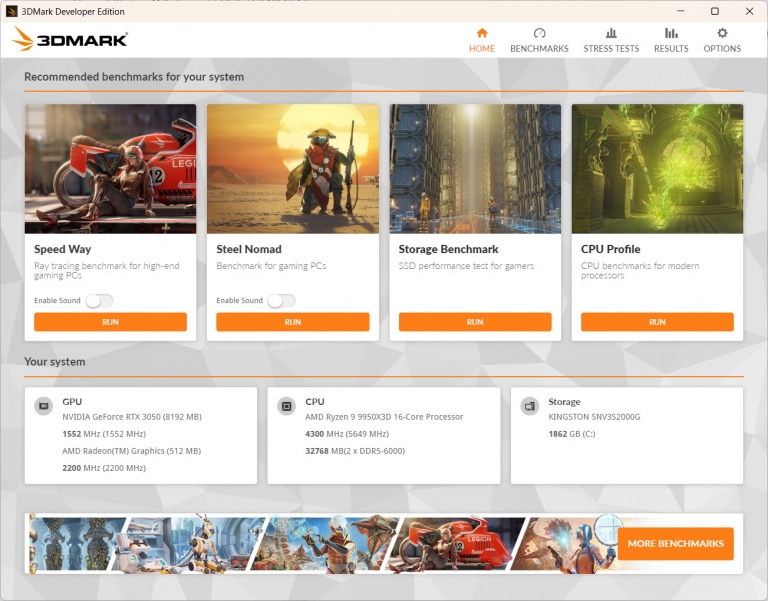Click the Storage drive icon

point(529,406)
